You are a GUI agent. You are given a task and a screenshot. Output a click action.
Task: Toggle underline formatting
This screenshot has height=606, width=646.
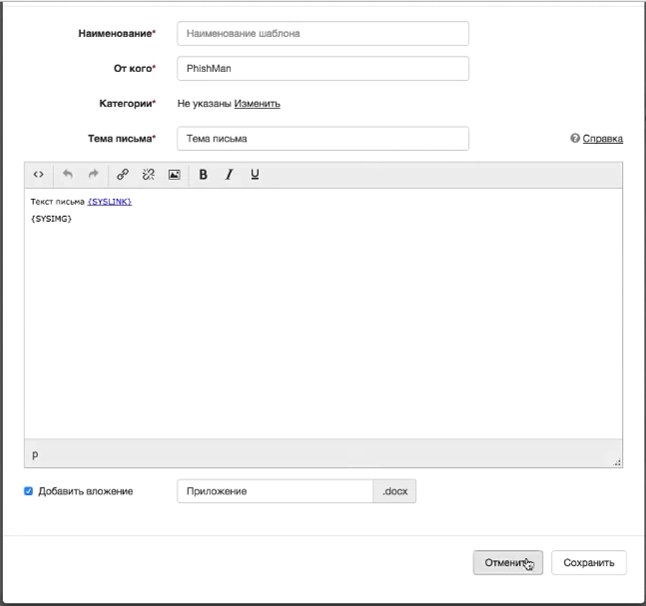pyautogui.click(x=255, y=174)
